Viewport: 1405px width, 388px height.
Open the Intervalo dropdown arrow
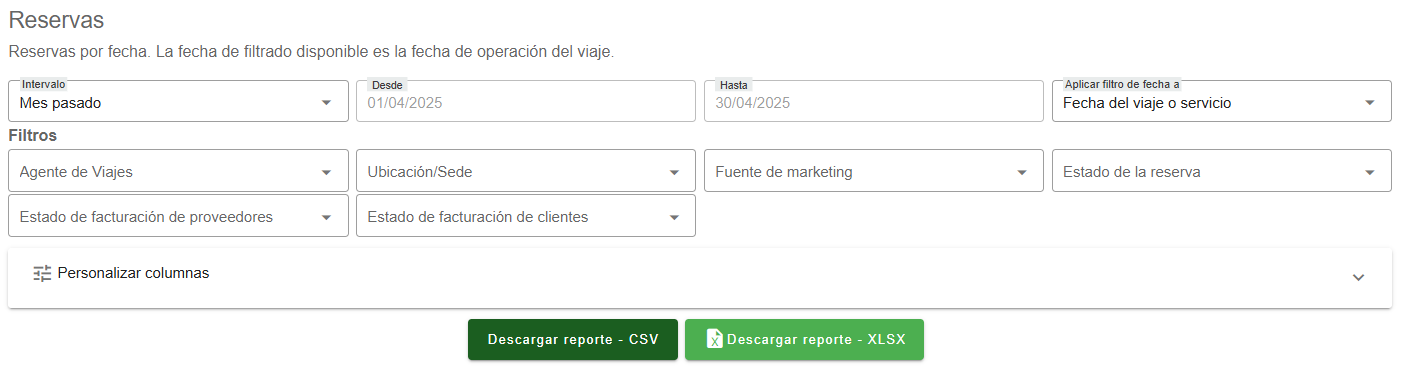click(x=326, y=102)
